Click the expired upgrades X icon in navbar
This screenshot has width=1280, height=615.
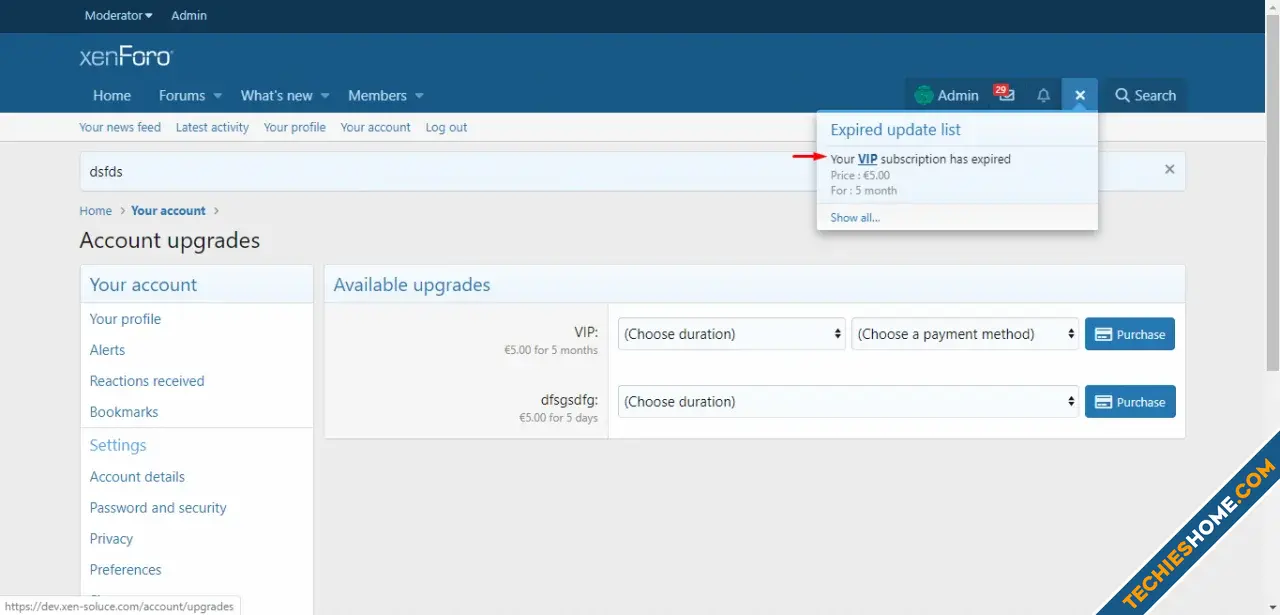point(1080,95)
